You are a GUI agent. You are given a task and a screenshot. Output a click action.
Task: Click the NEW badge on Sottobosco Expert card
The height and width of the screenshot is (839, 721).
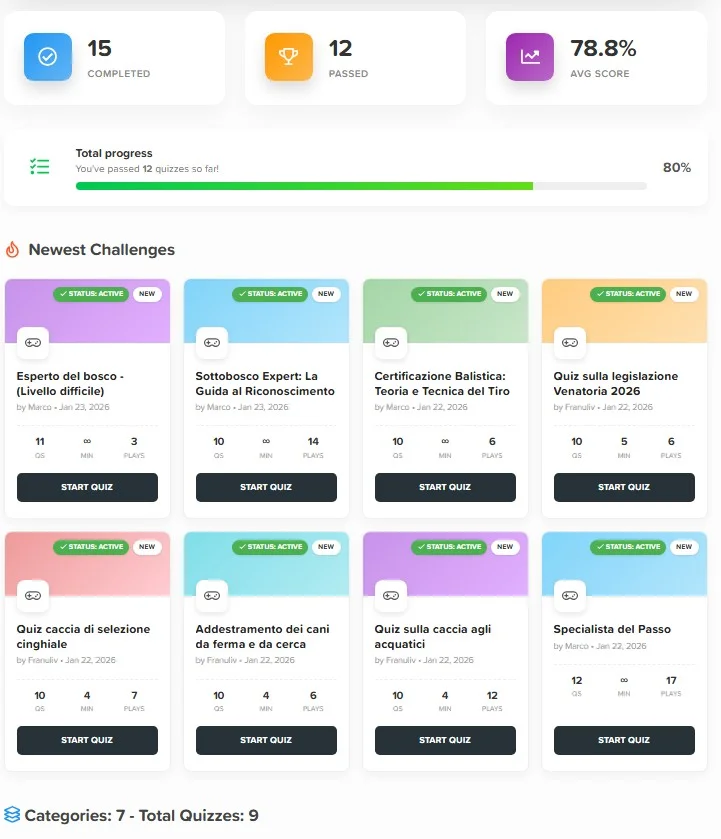click(x=326, y=294)
